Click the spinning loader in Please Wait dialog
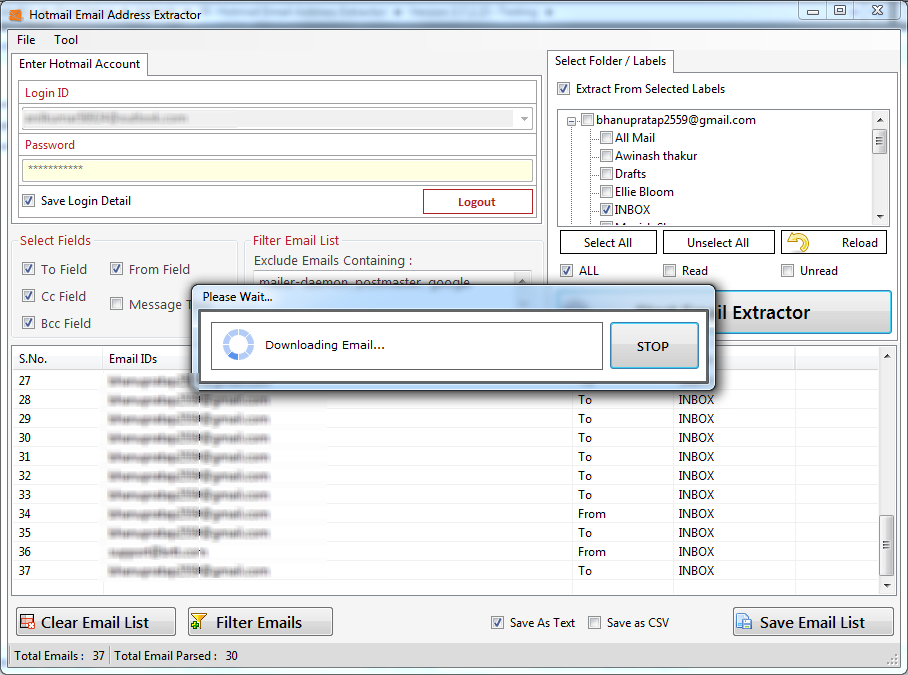Screen dimensions: 908x675 [239, 345]
